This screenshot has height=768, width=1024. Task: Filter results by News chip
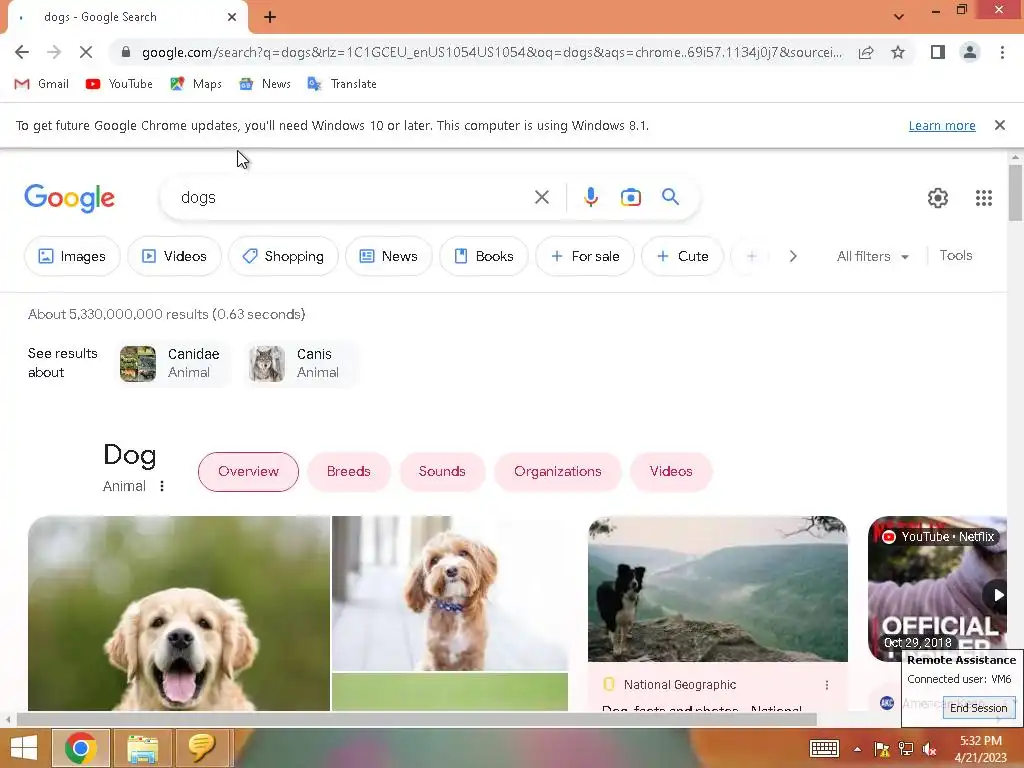389,256
